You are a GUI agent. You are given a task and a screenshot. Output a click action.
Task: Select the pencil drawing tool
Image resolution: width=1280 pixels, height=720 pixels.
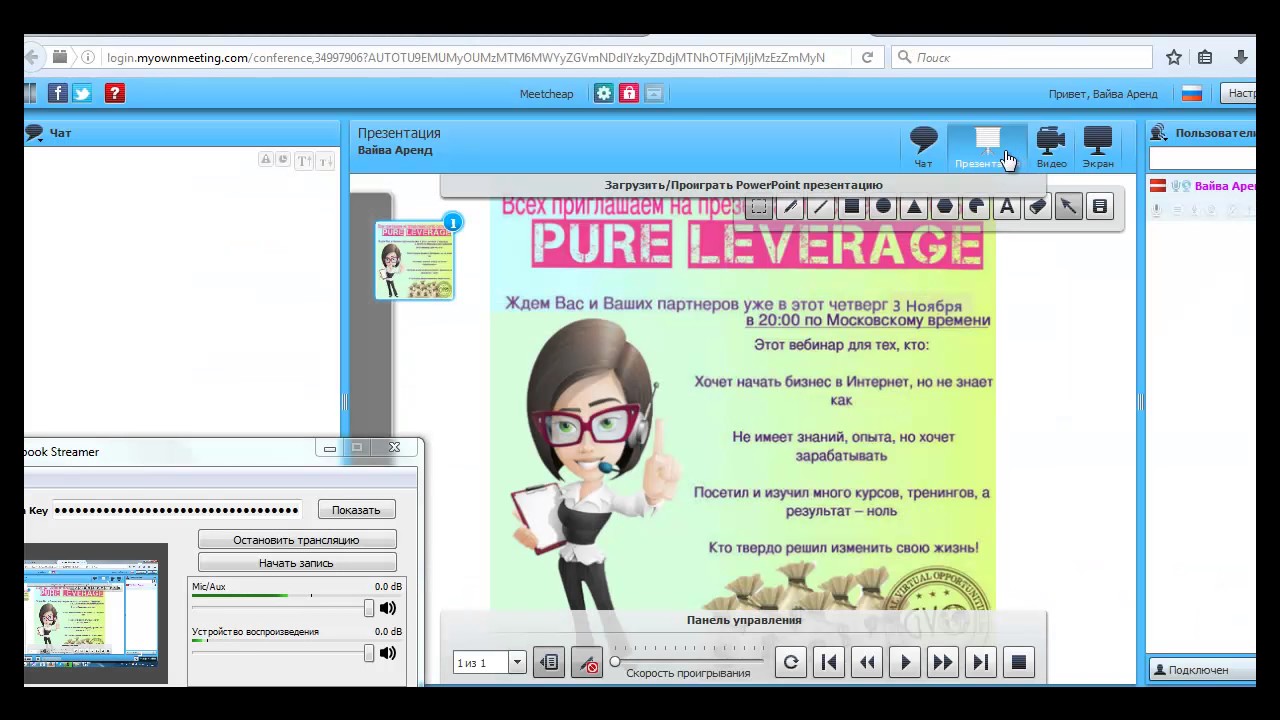point(790,207)
